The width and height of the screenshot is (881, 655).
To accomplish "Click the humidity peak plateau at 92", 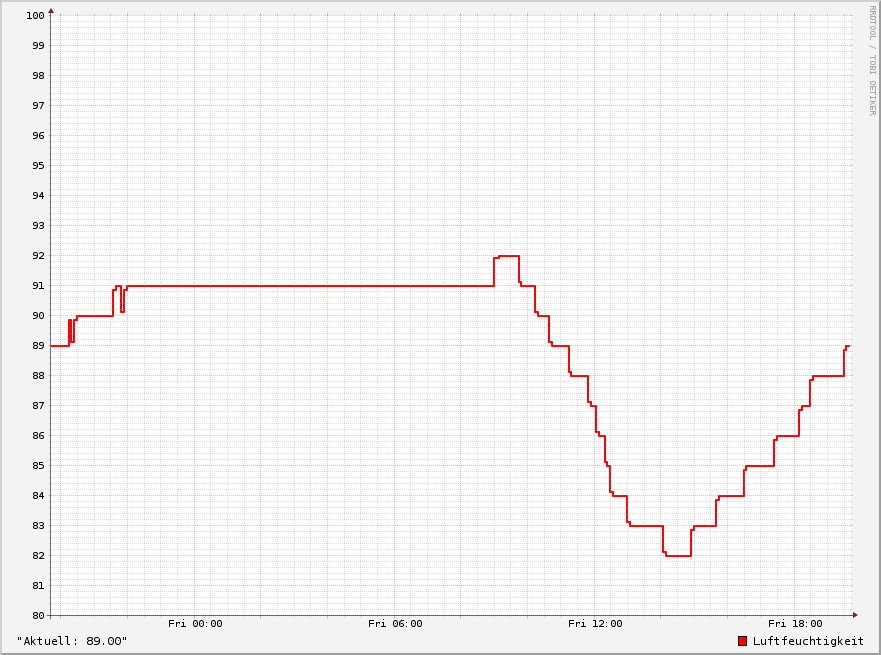I will coord(508,256).
